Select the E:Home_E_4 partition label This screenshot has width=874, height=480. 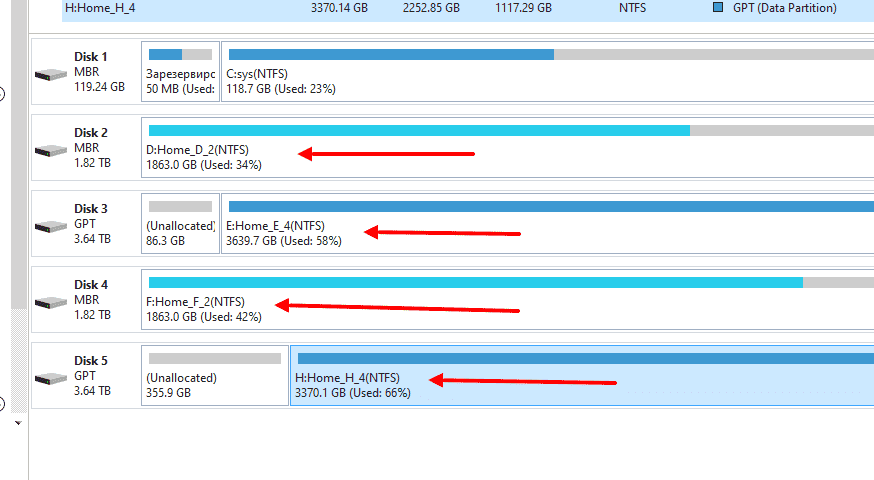pos(275,226)
